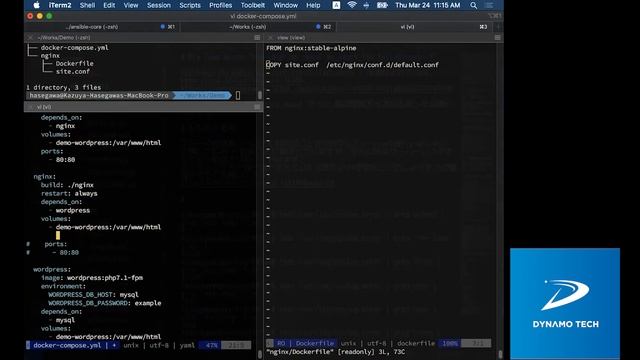Click the Bluetooth icon in the menu bar
This screenshot has width=640, height=360.
366,5
